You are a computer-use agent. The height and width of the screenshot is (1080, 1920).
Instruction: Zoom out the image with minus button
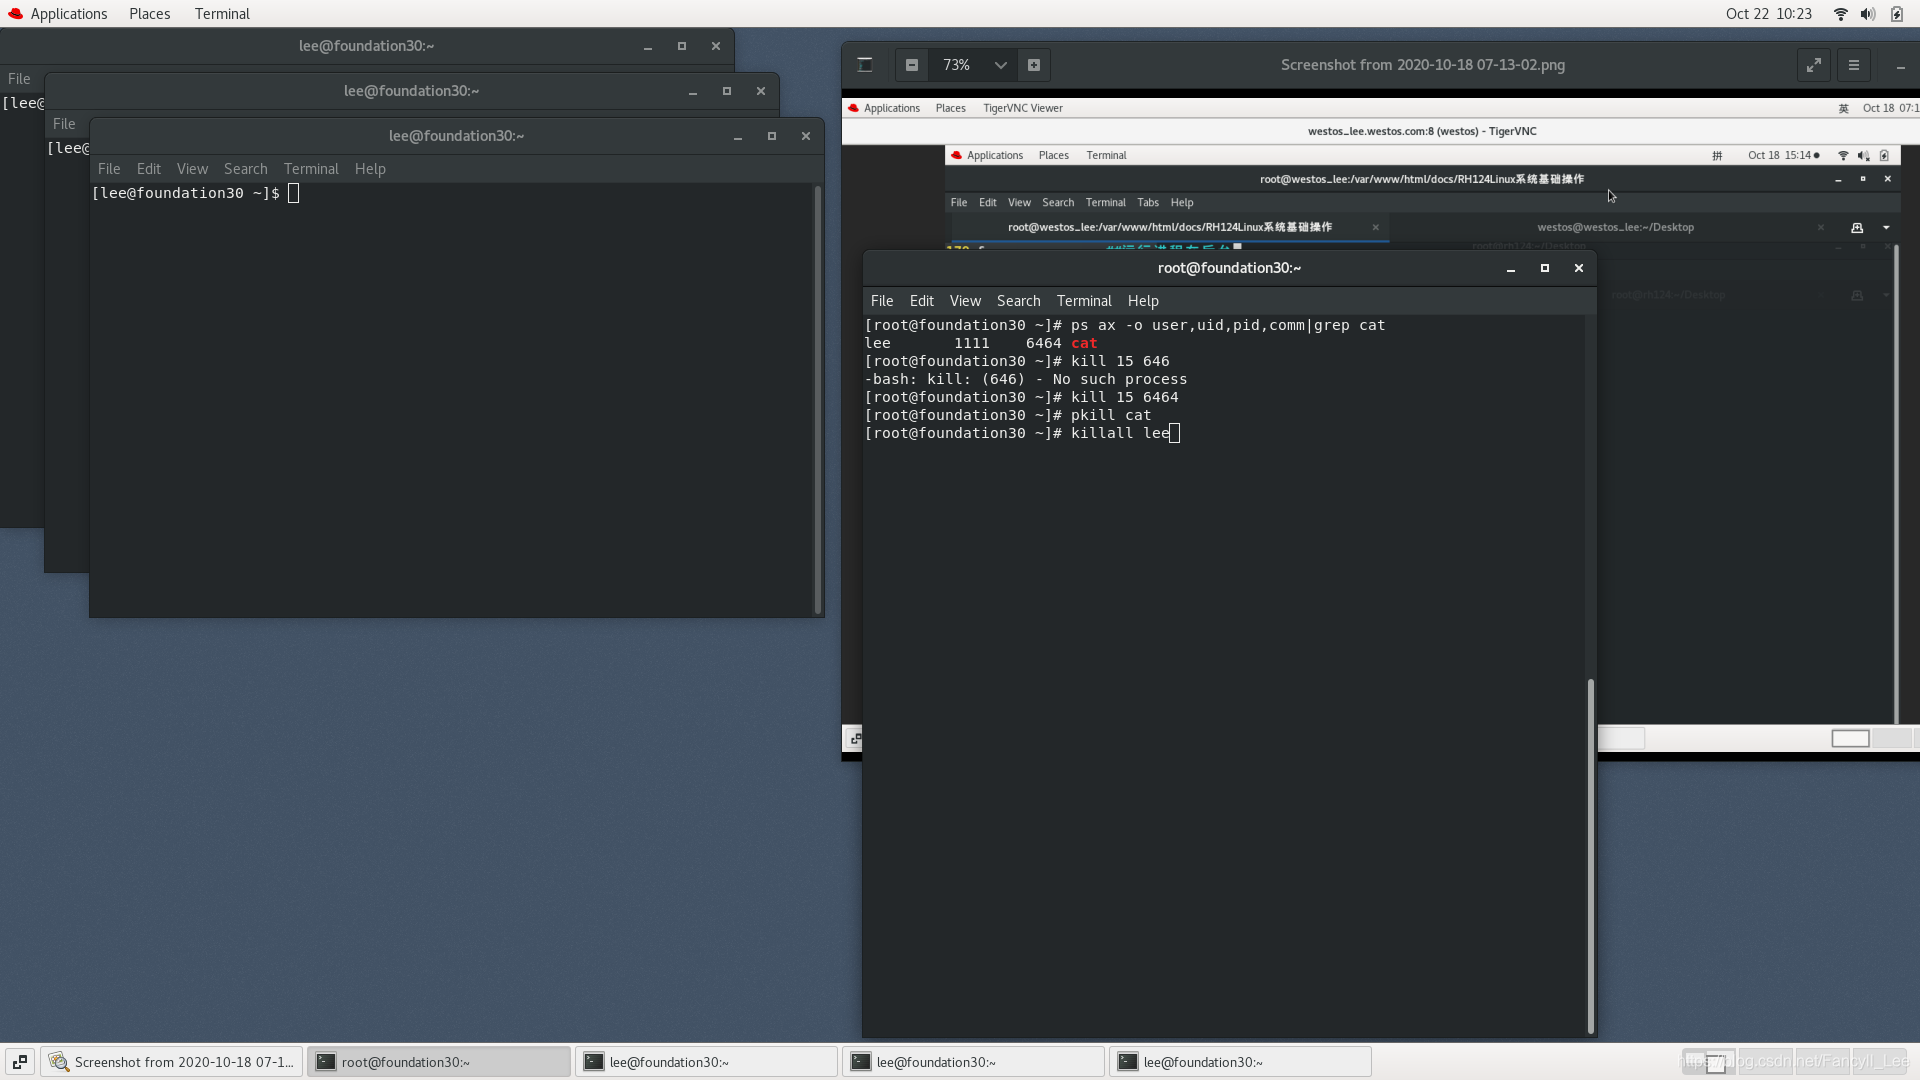coord(911,65)
